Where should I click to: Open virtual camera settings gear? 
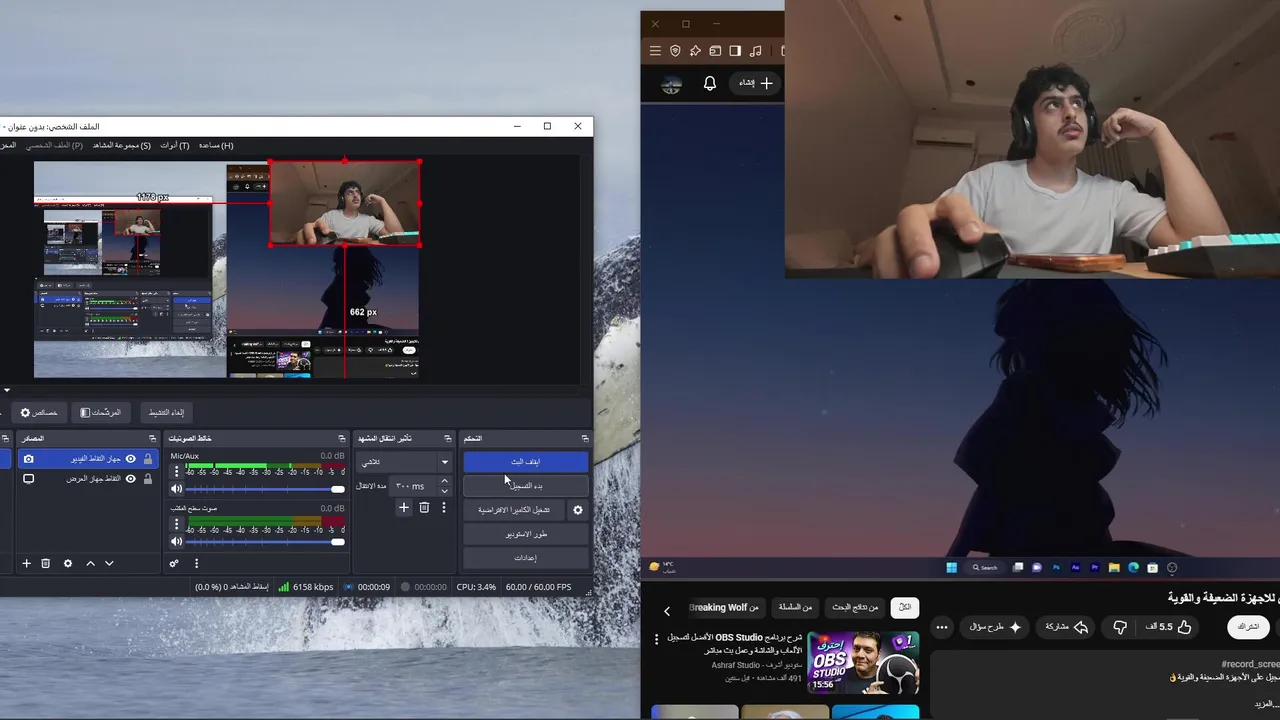577,510
